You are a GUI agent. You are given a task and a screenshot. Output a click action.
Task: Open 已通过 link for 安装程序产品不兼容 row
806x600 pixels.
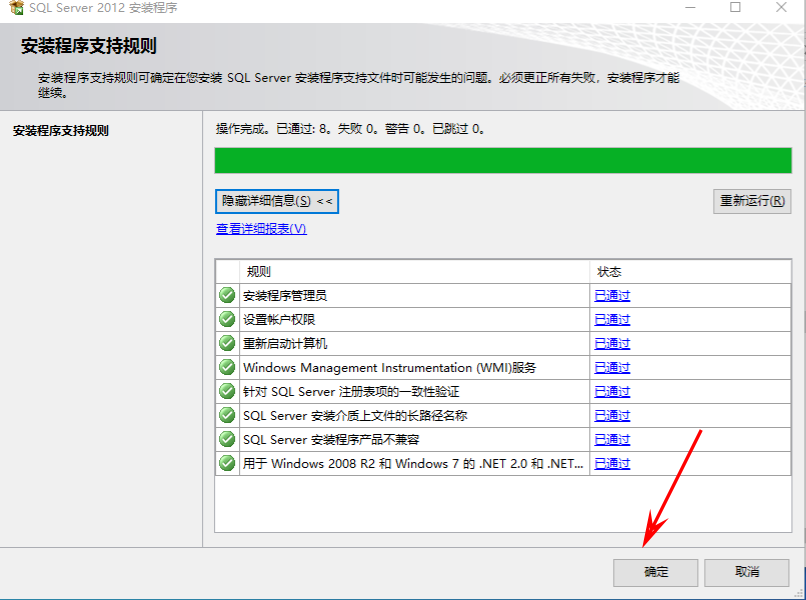(612, 440)
